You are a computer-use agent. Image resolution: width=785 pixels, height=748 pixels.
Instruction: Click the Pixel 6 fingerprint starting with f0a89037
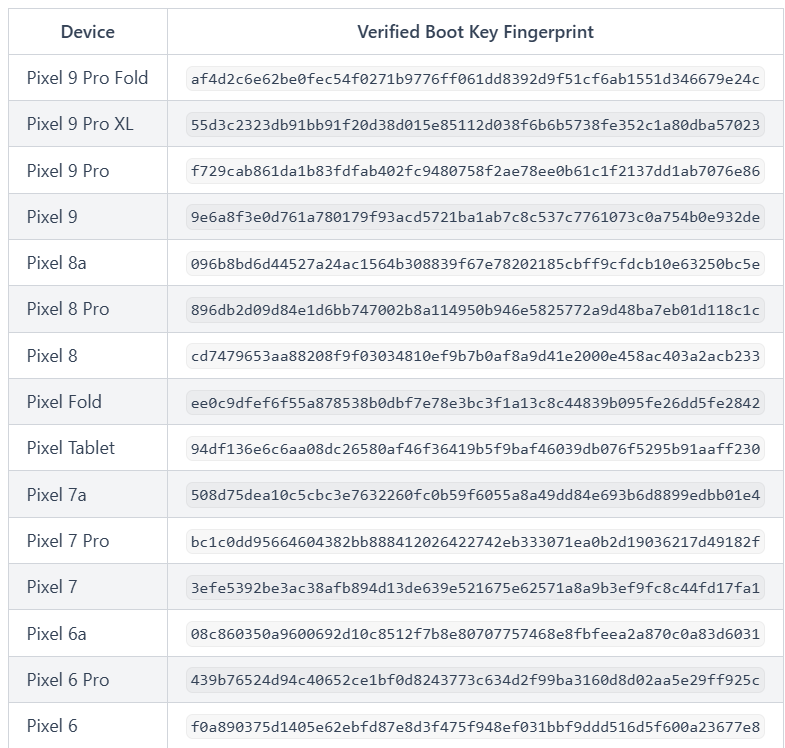(x=475, y=726)
